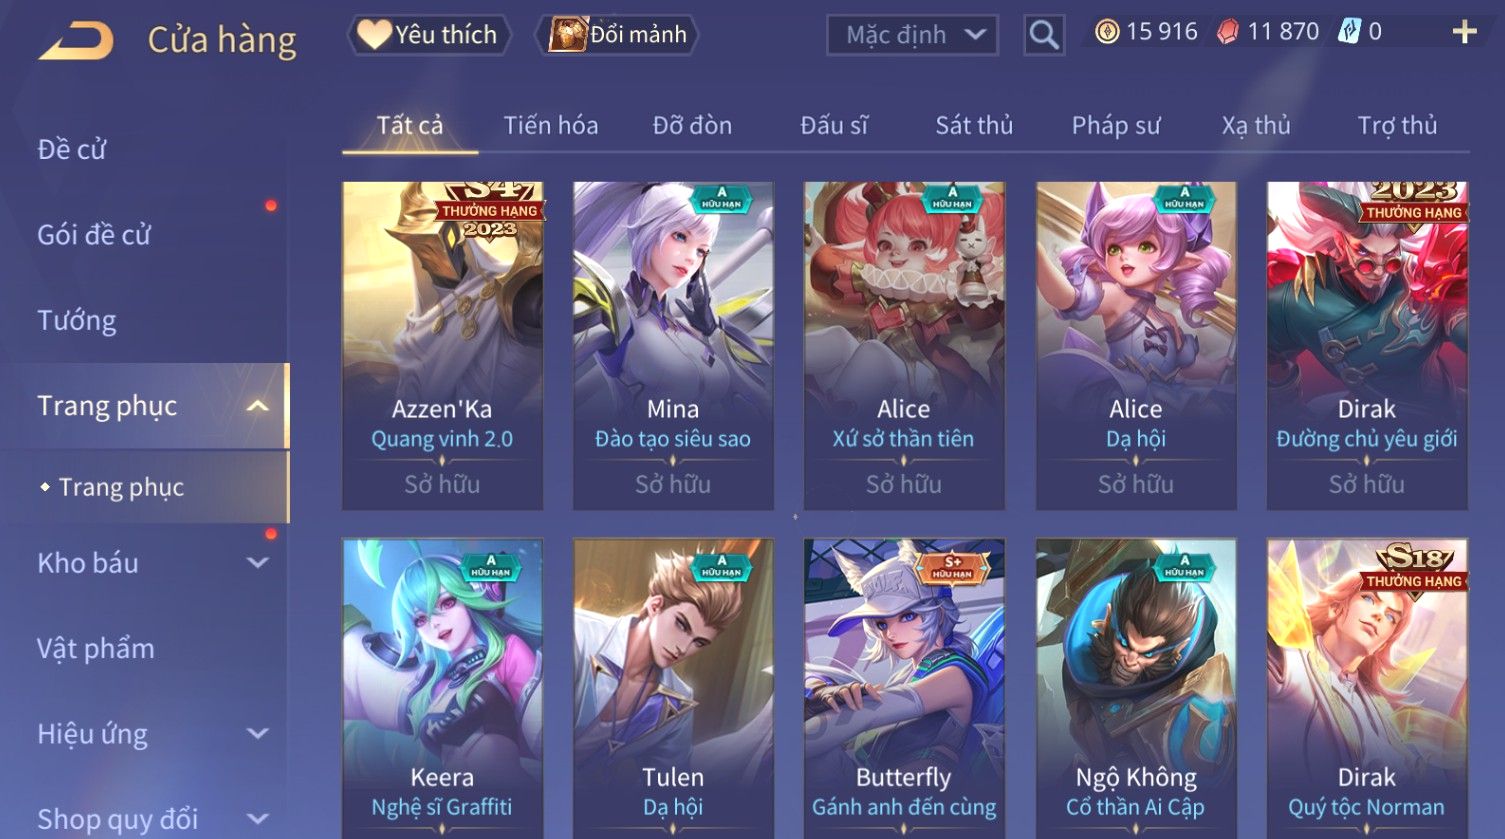Open Butterfly Gánh anh đến cùng skin card
The height and width of the screenshot is (839, 1505).
point(904,688)
